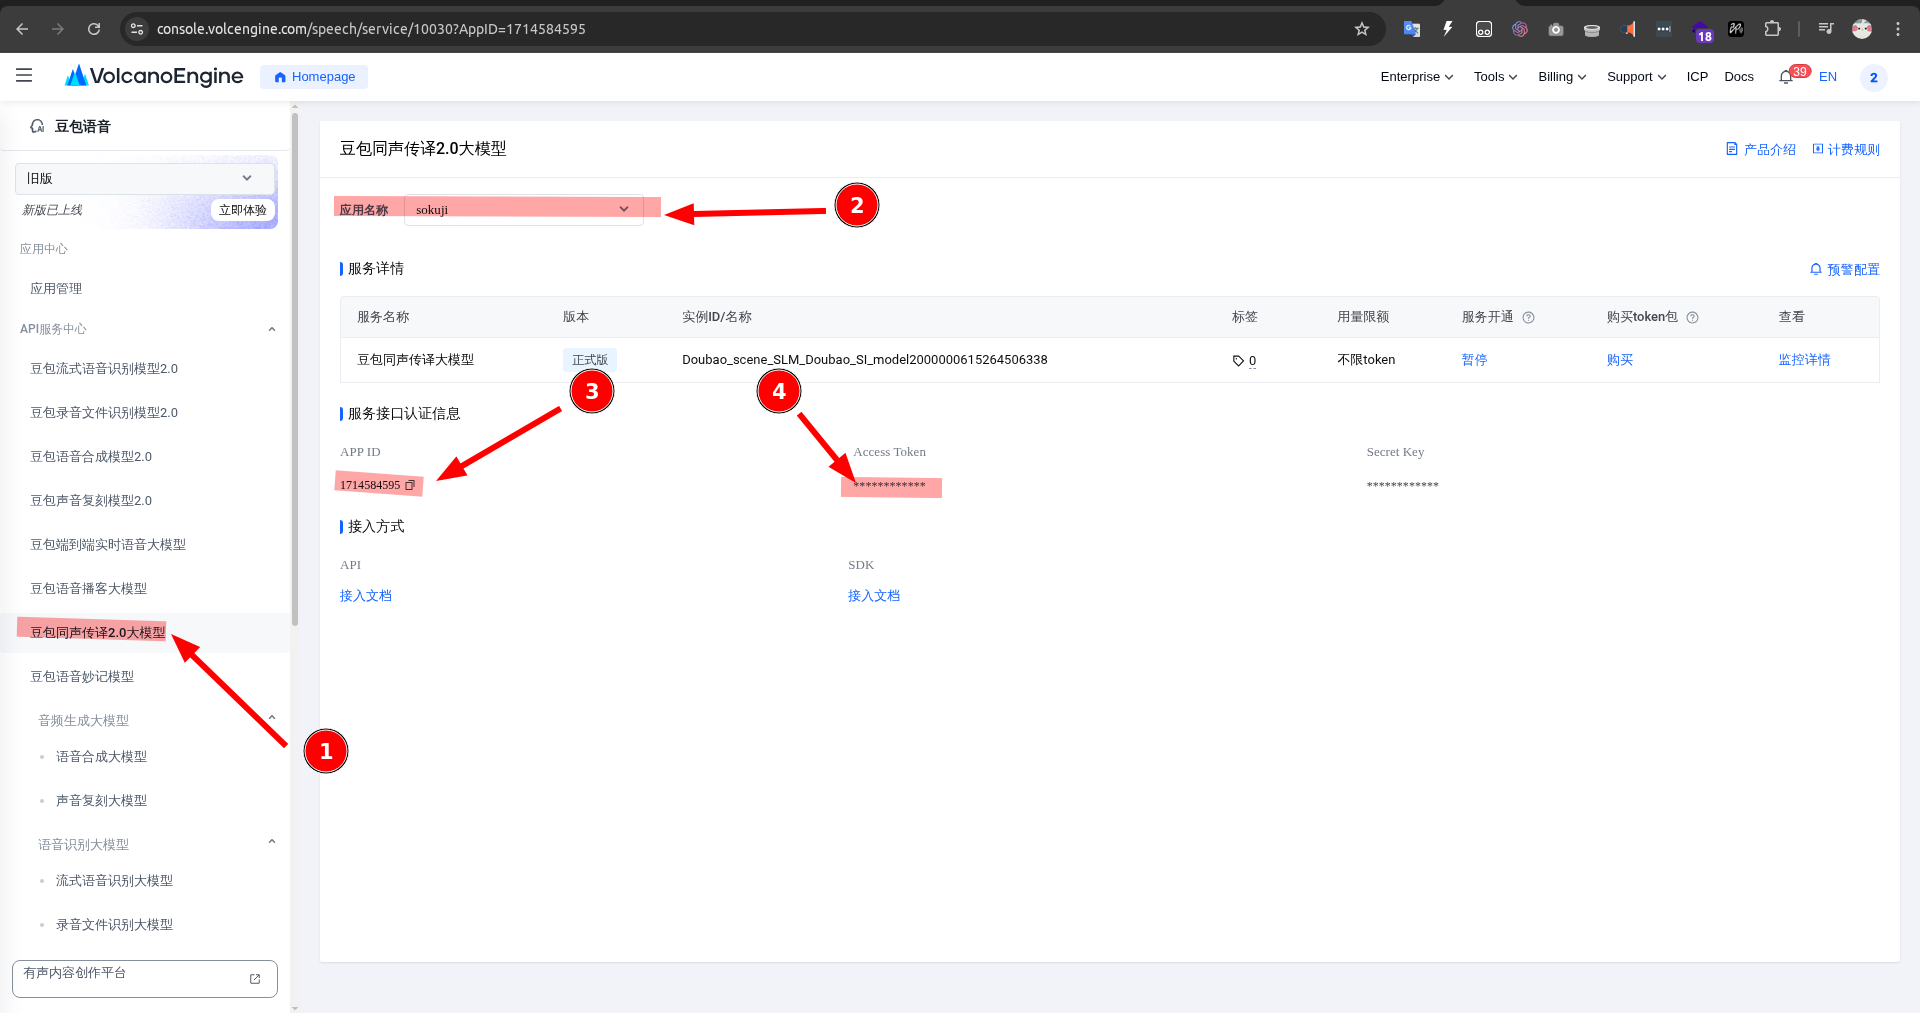The image size is (1920, 1013).
Task: Show help for 购买token包 column
Action: (x=1692, y=317)
